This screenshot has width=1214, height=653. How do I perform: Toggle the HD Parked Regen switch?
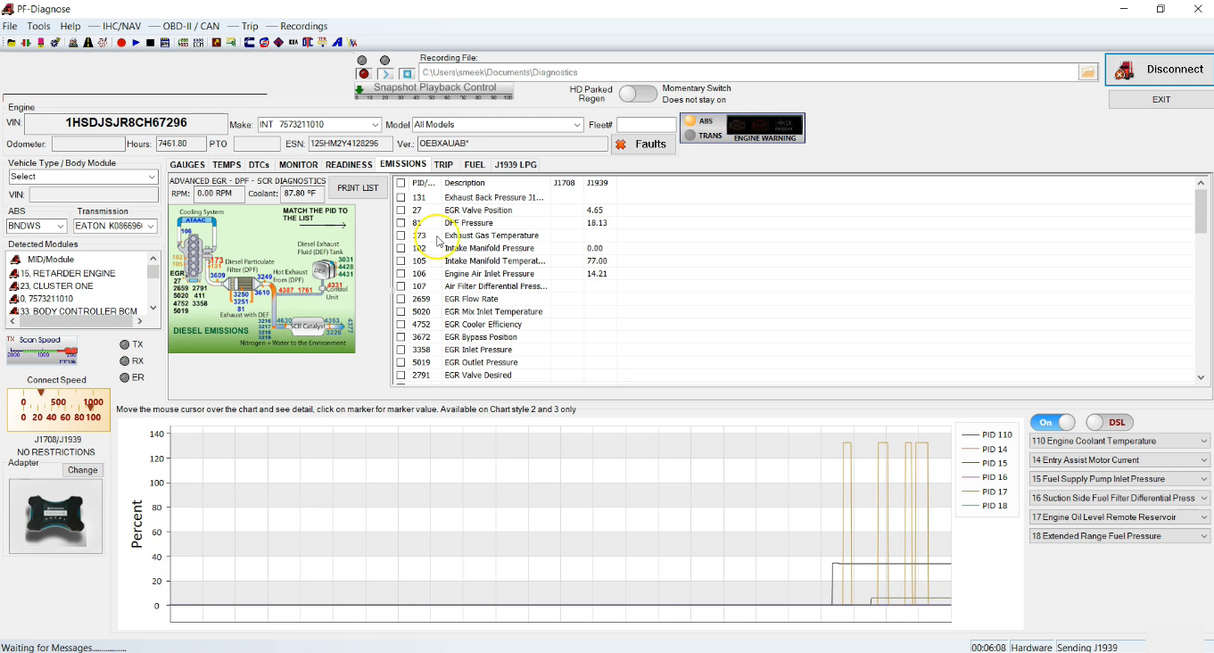coord(637,94)
